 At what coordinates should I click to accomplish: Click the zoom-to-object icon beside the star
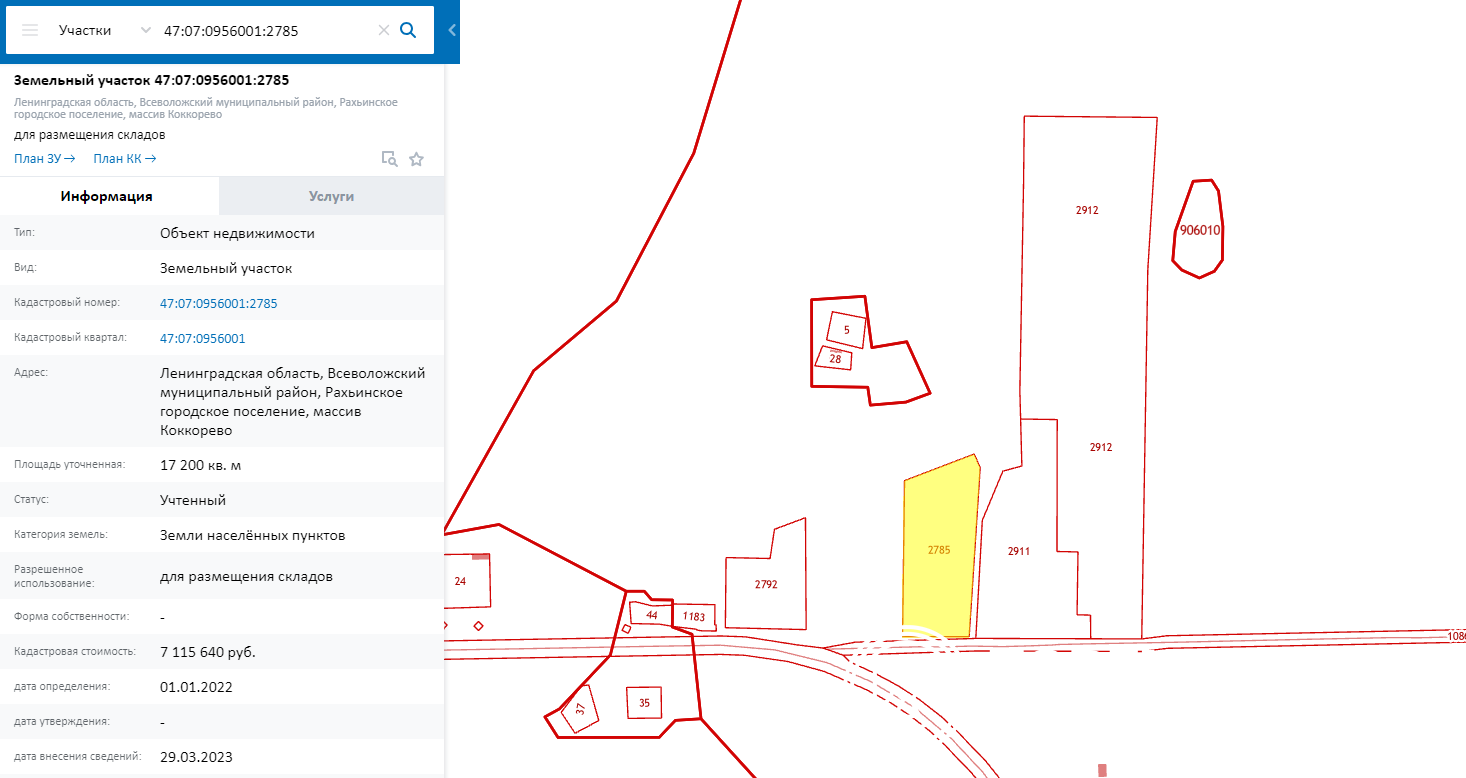click(389, 159)
